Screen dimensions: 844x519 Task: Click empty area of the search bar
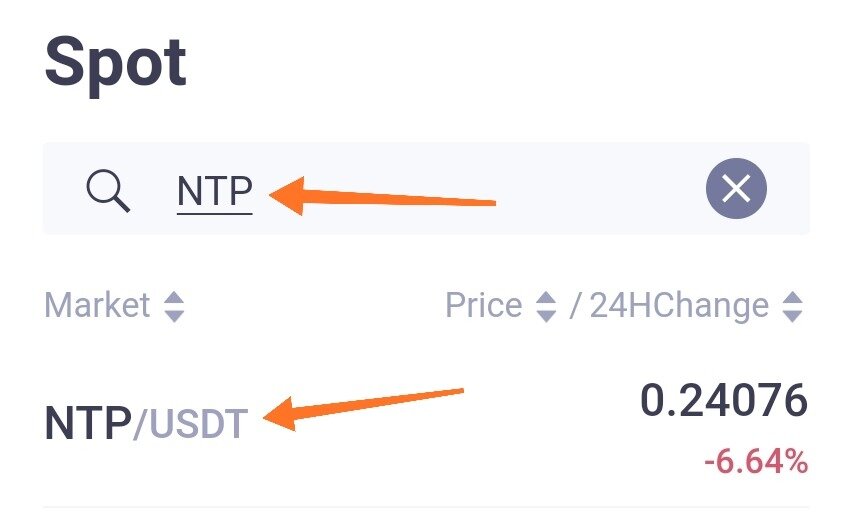(592, 188)
